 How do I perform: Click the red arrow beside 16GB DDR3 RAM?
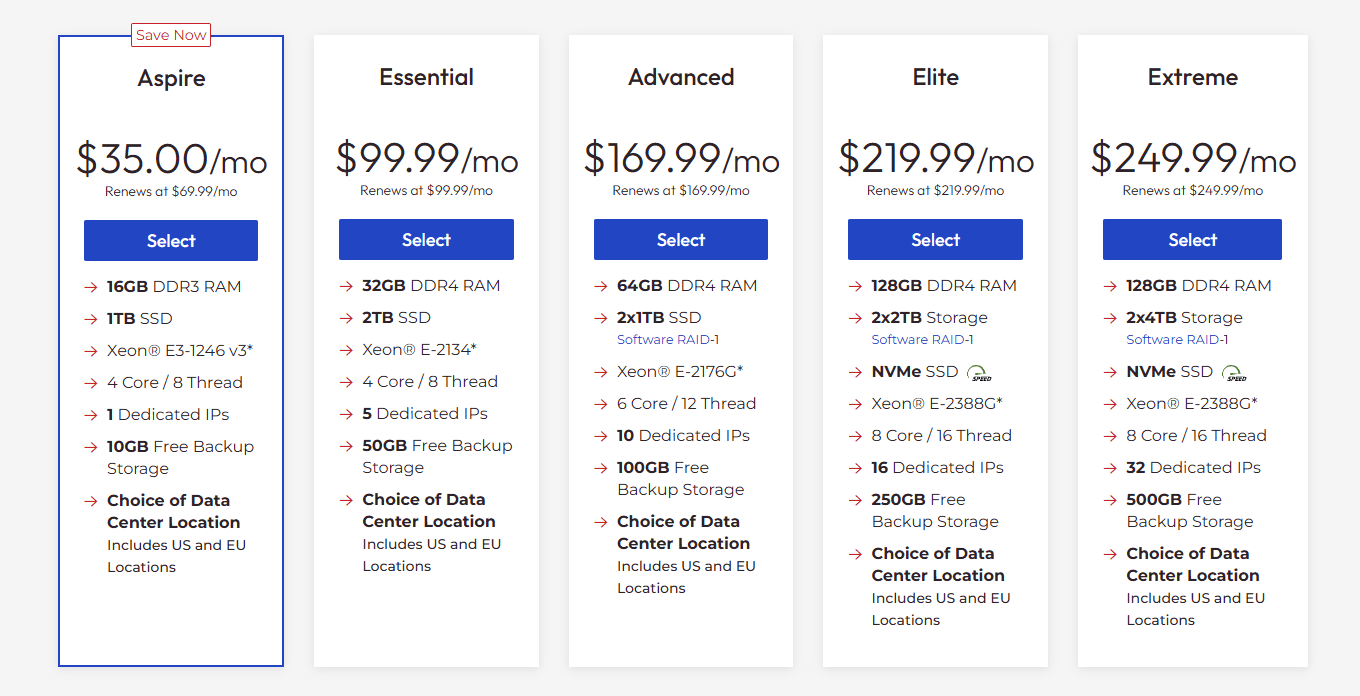pos(90,286)
